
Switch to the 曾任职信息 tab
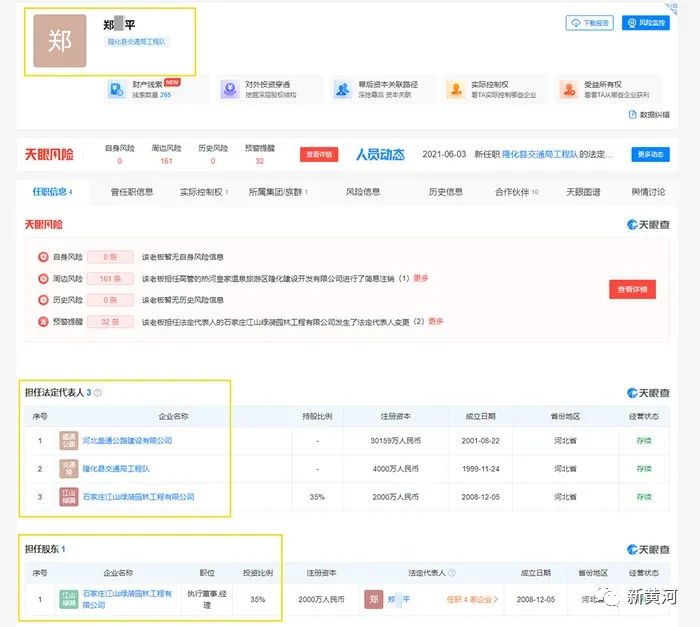(x=132, y=192)
